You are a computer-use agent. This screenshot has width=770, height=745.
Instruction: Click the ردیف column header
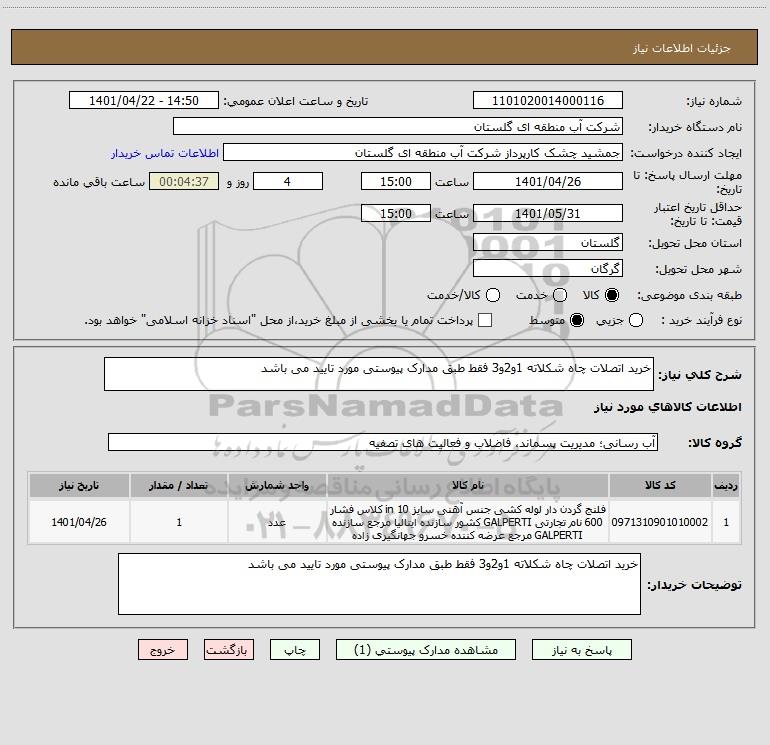(x=726, y=486)
